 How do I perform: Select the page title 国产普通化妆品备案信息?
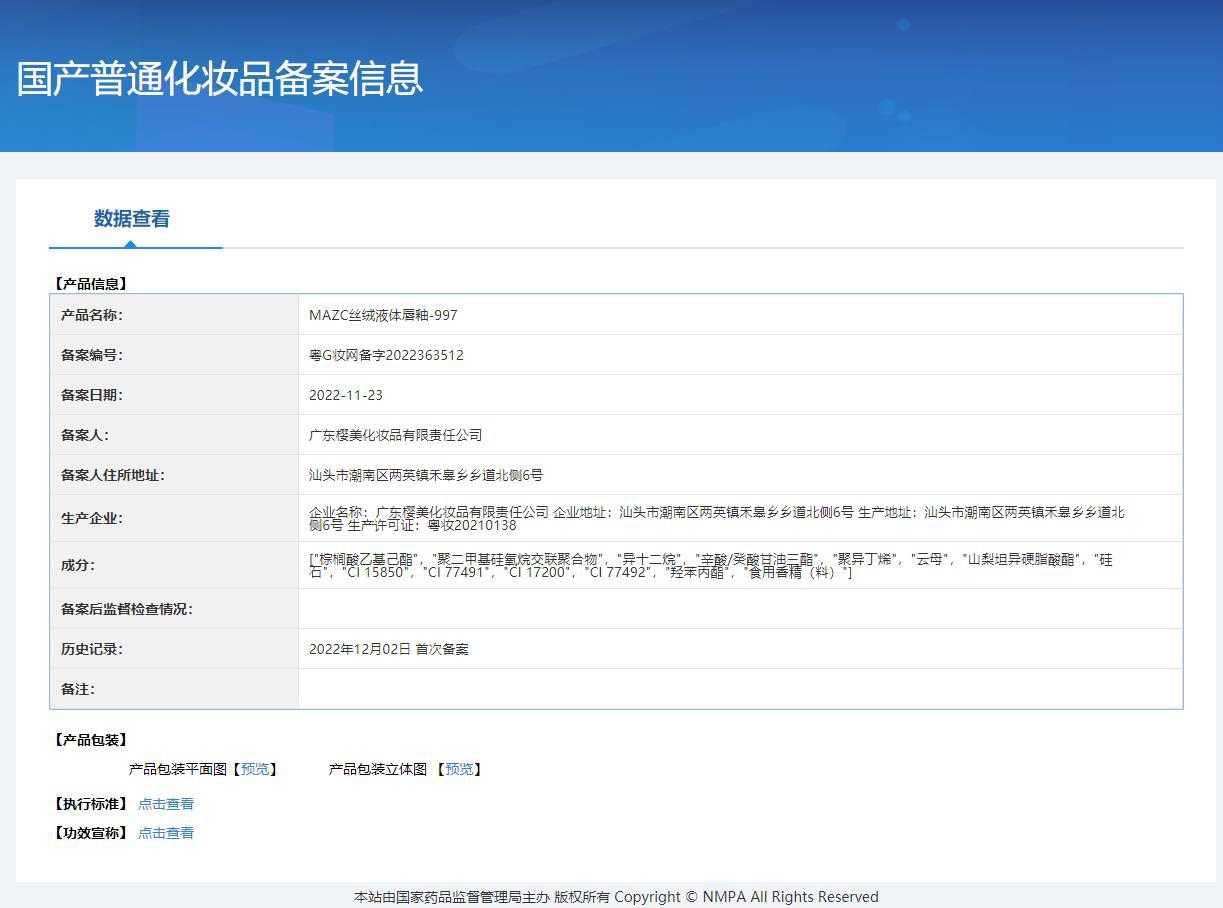220,78
